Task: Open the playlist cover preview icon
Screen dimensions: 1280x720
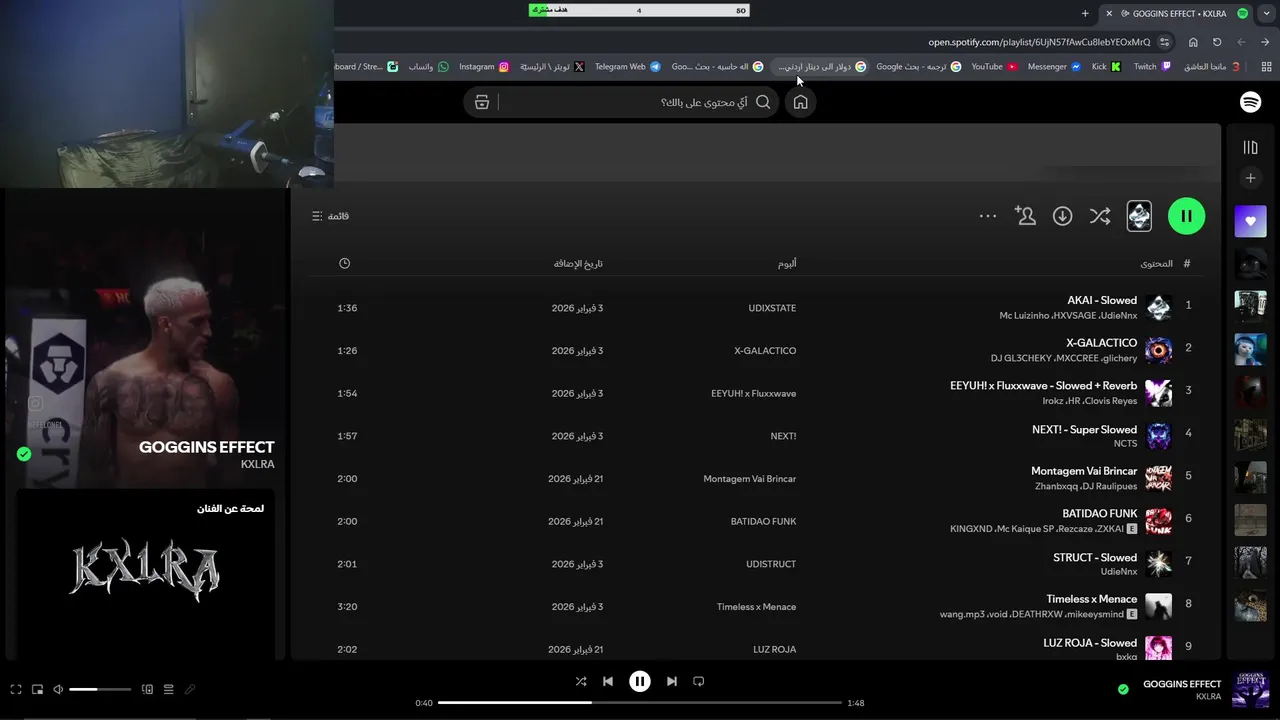Action: click(x=1139, y=216)
